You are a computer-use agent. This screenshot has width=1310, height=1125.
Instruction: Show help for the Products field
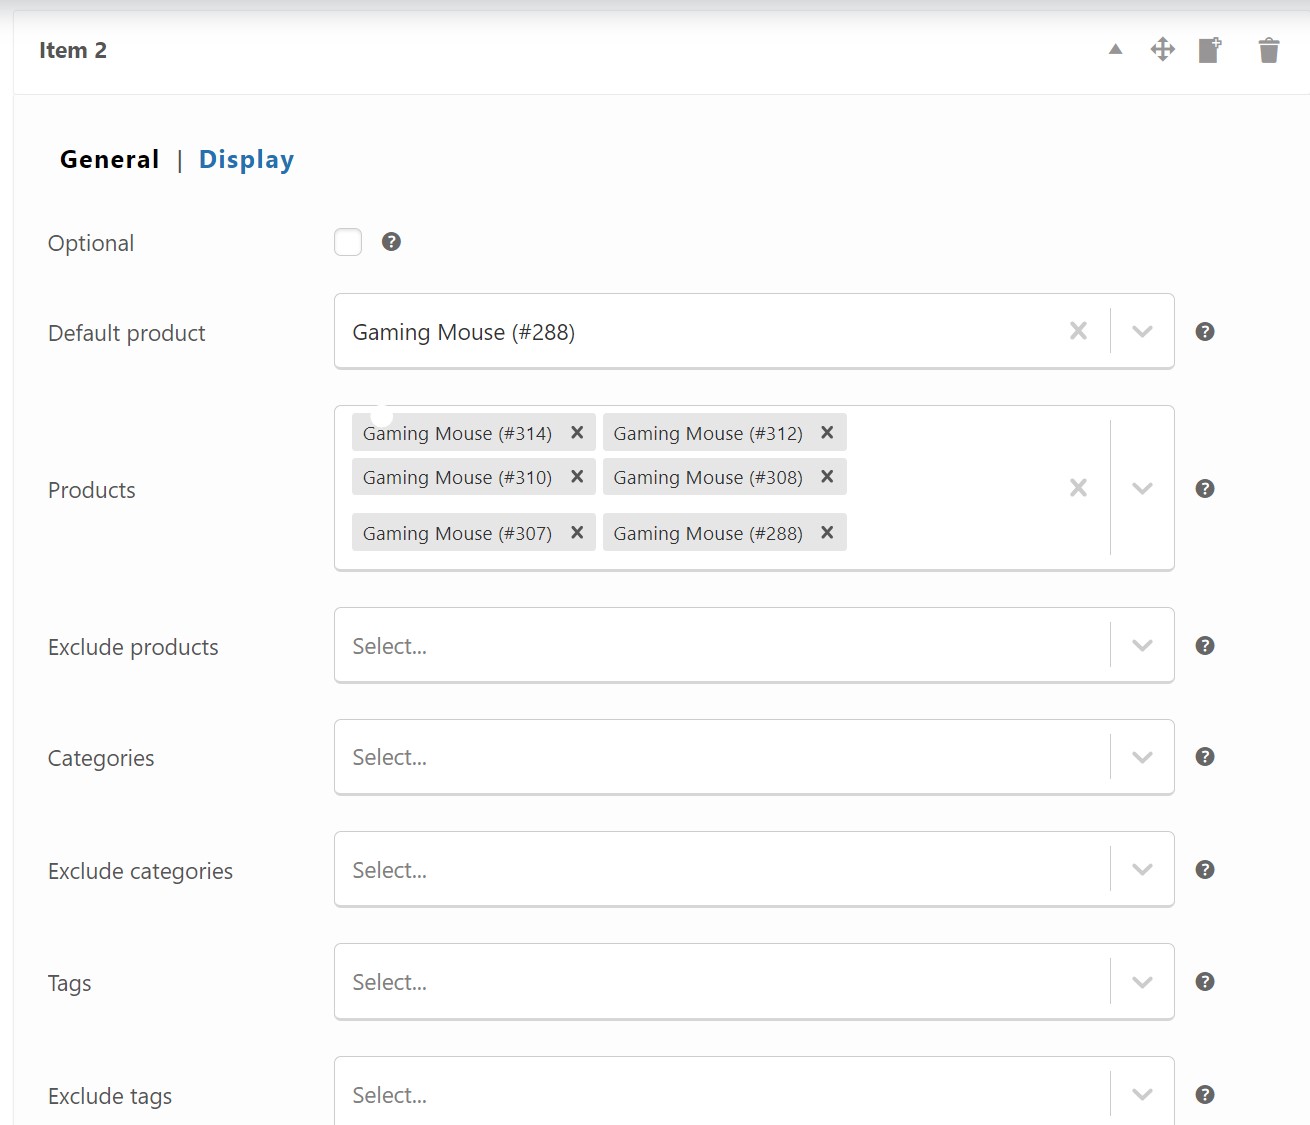1205,489
